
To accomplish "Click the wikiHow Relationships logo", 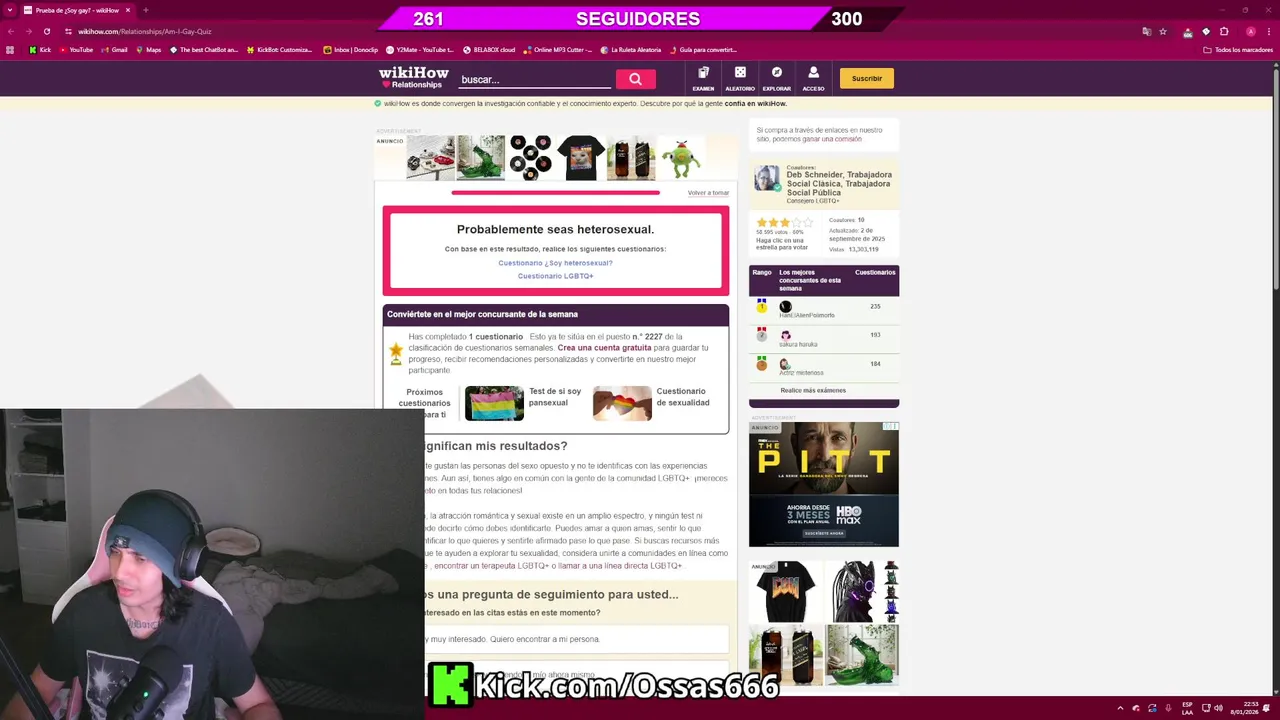I will [414, 78].
